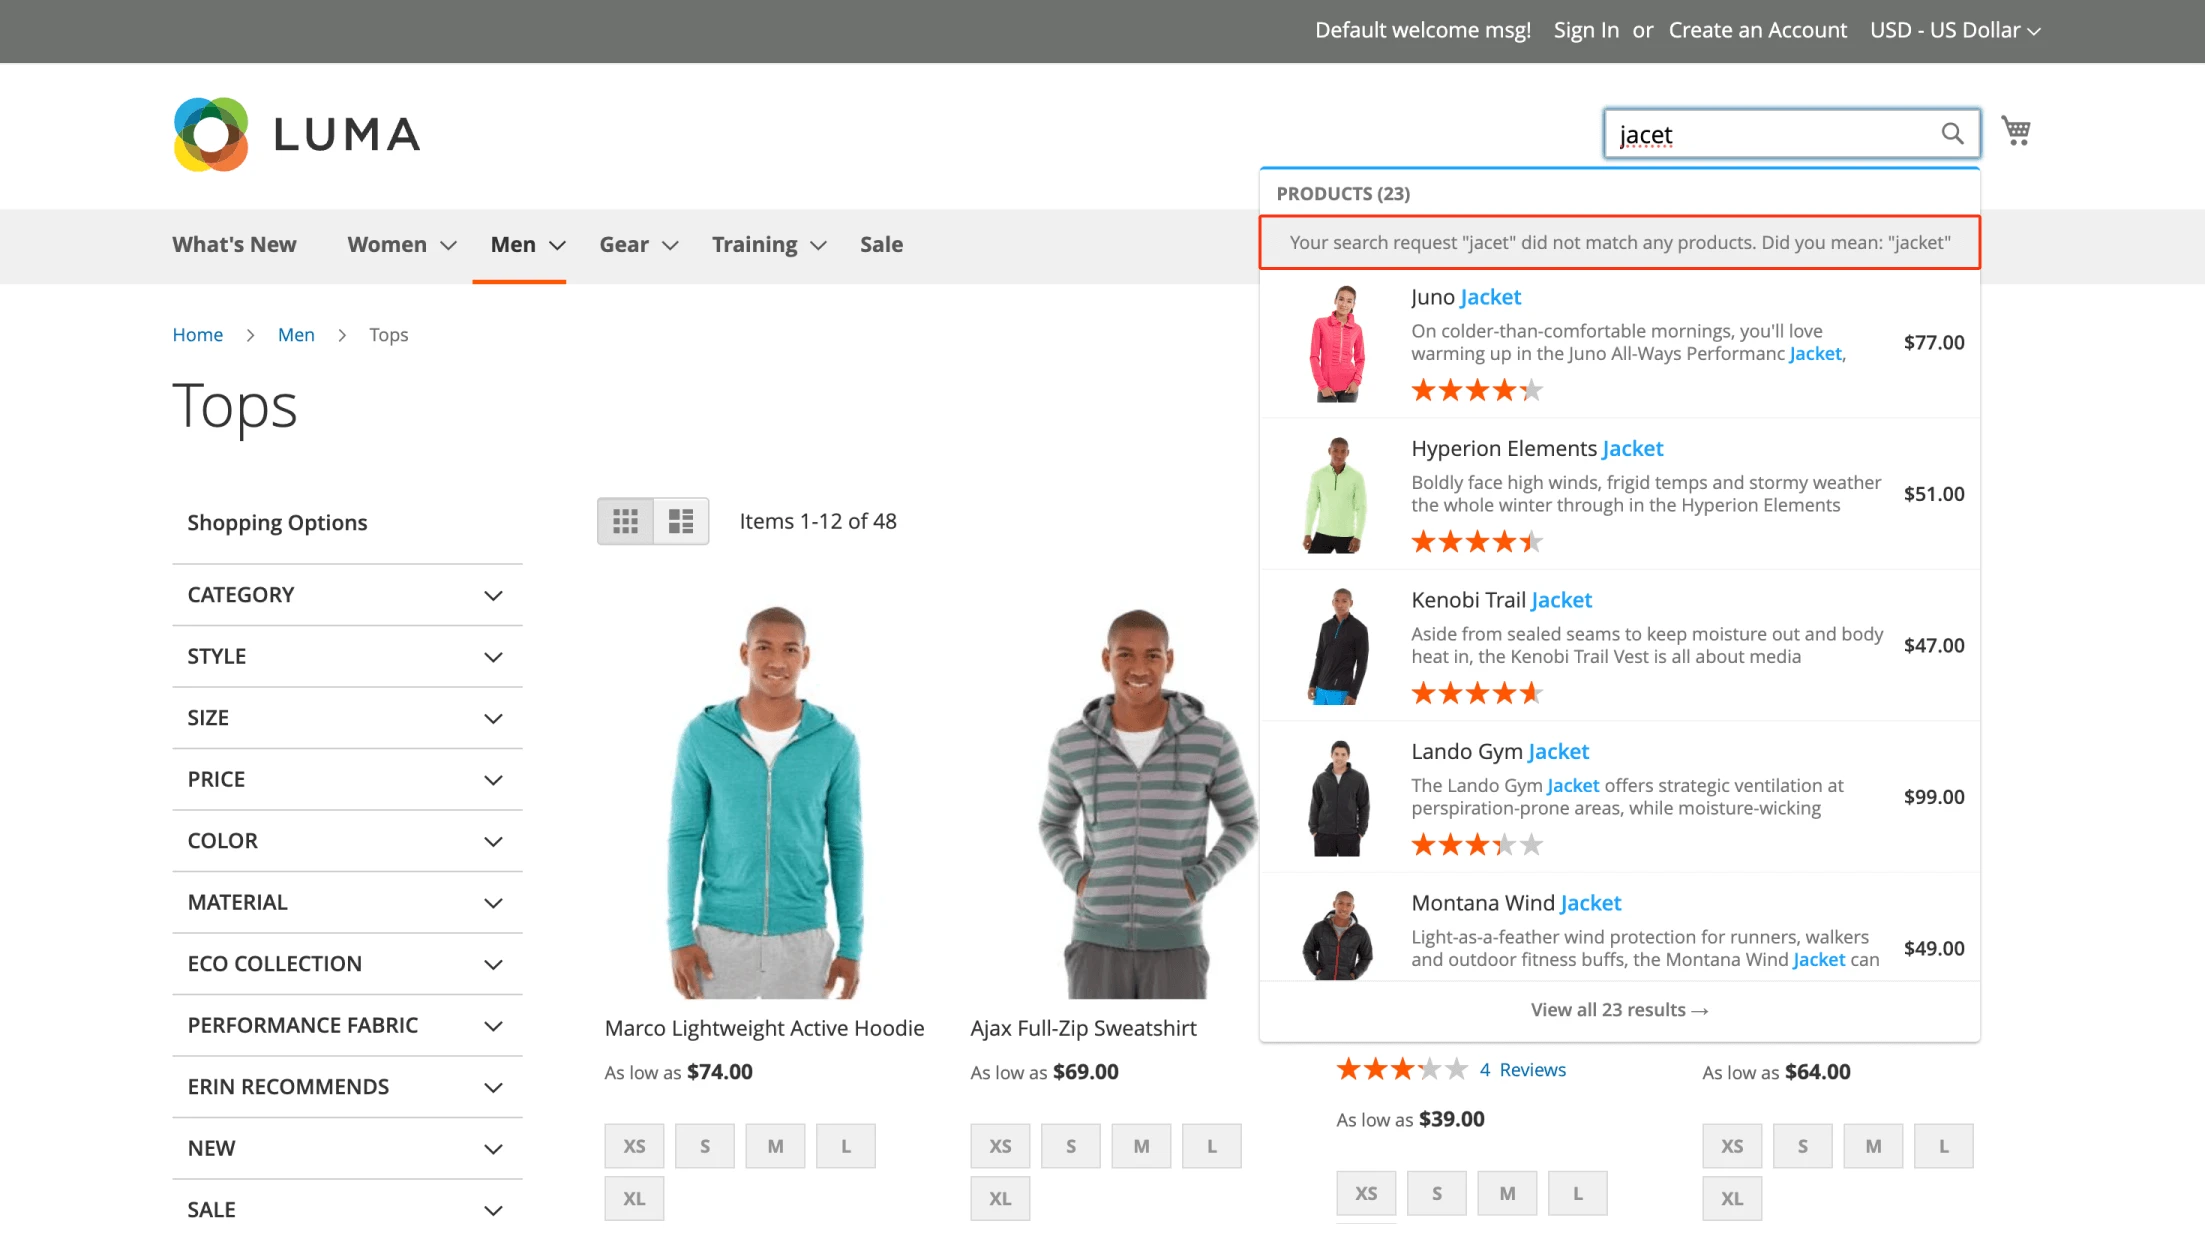
Task: Click the Sign In link
Action: [1586, 30]
